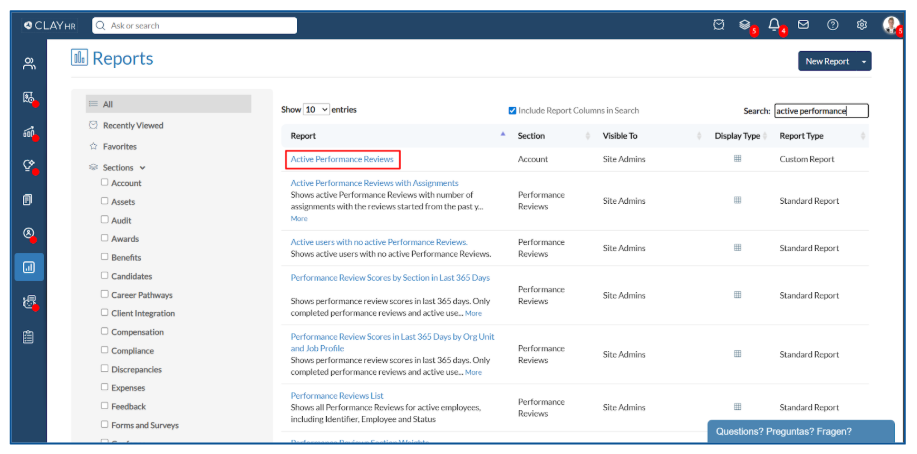Open the documents sidebar icon

28,200
